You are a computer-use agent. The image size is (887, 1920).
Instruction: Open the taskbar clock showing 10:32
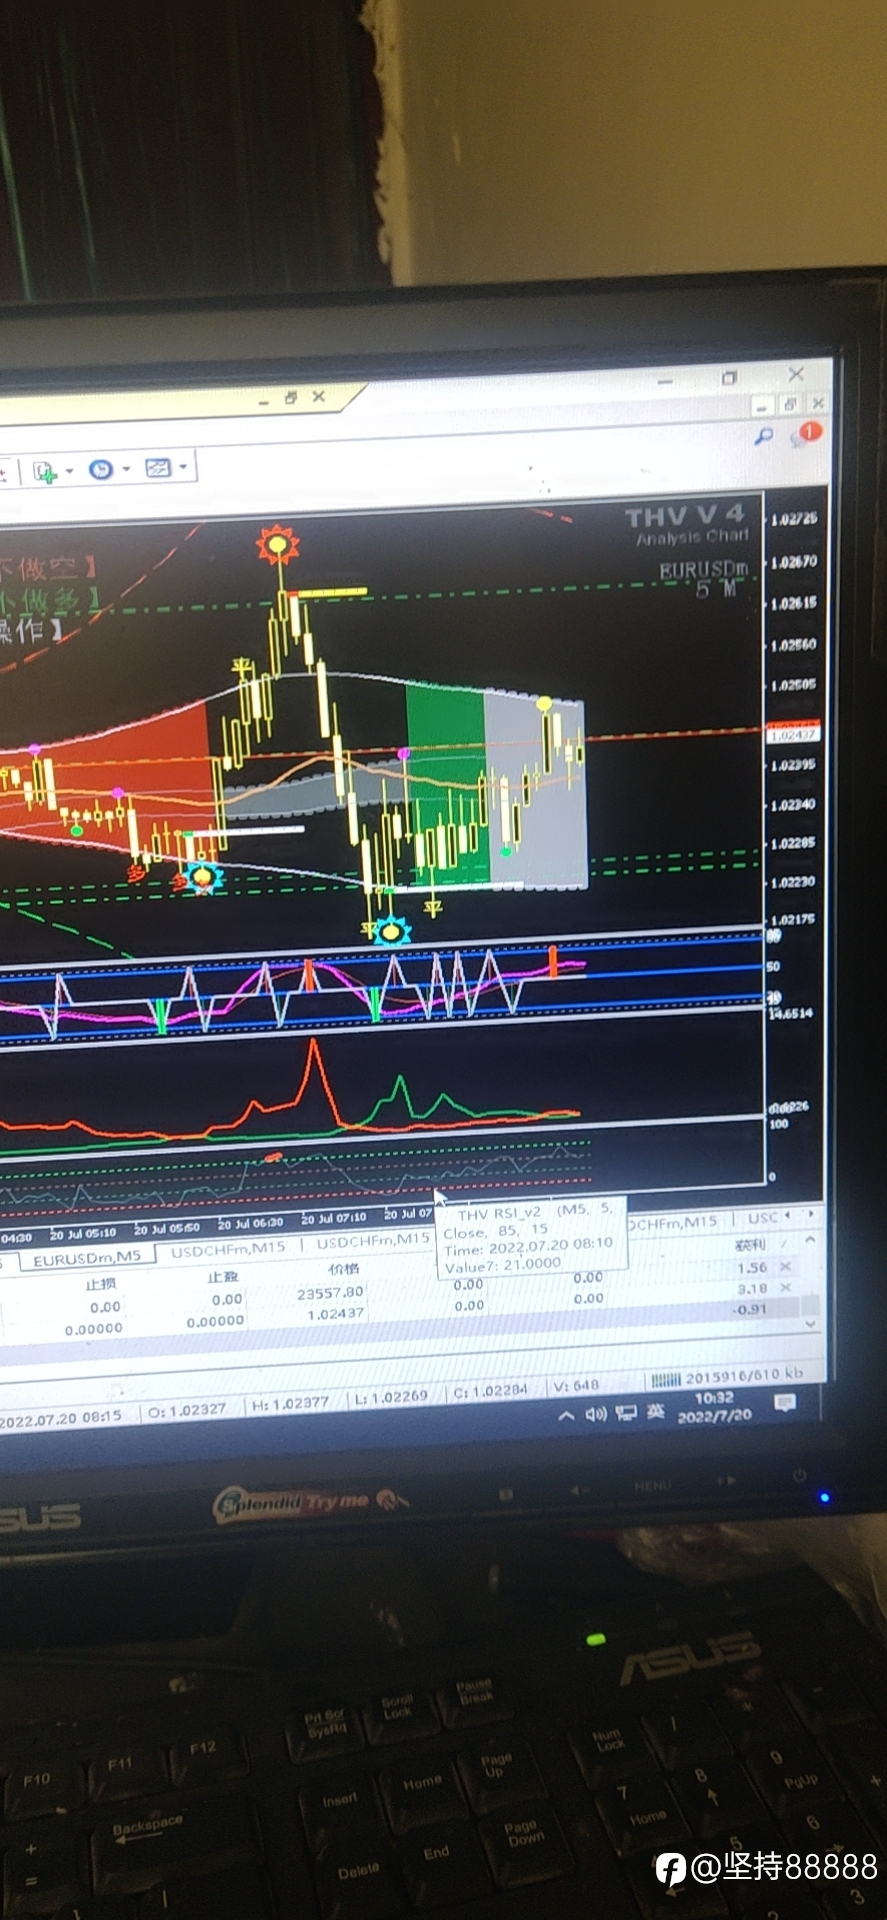click(x=714, y=1407)
